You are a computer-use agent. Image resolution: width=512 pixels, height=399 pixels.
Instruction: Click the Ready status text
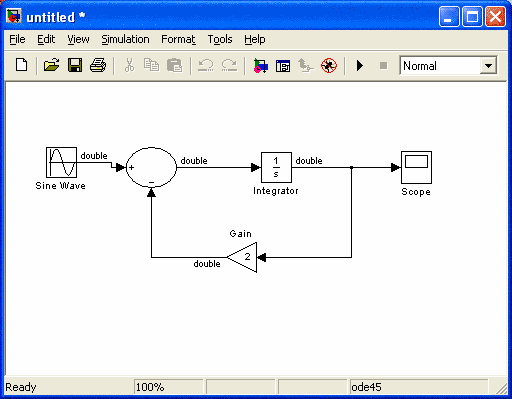point(21,387)
